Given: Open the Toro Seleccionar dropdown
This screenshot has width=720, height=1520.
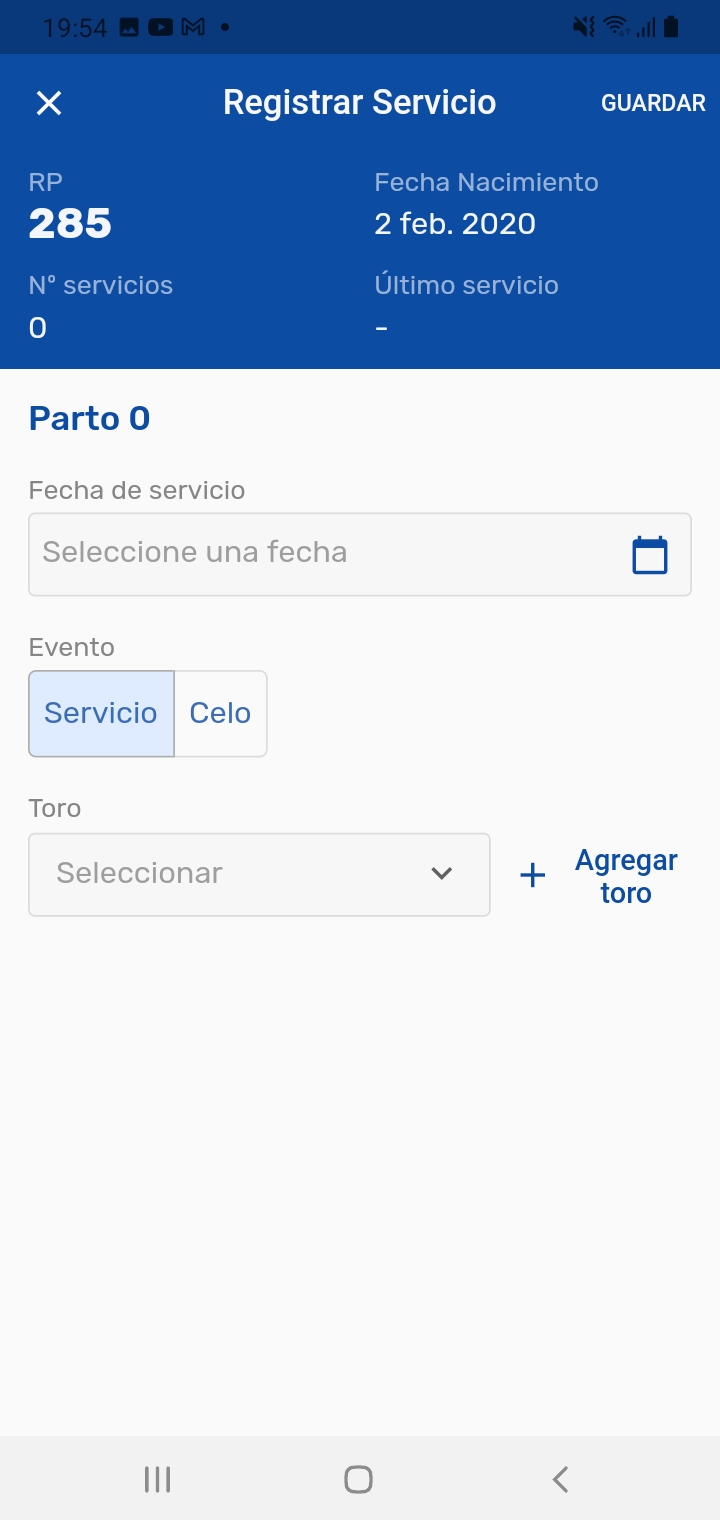Looking at the screenshot, I should coord(259,874).
